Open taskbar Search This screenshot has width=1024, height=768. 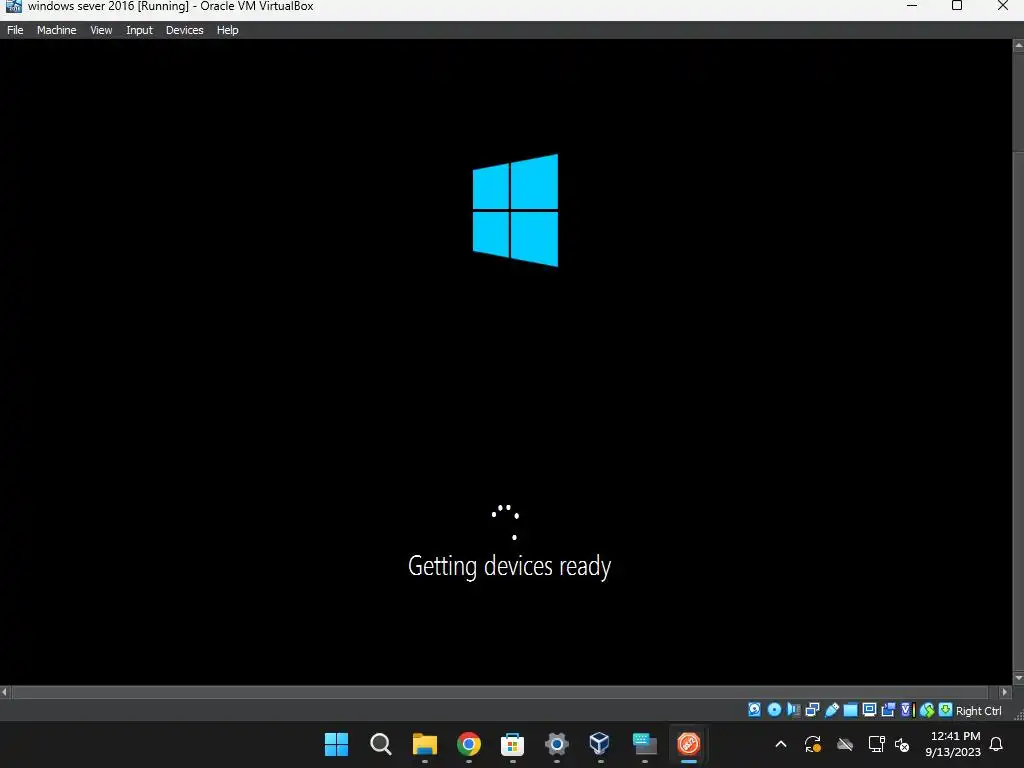pos(380,744)
